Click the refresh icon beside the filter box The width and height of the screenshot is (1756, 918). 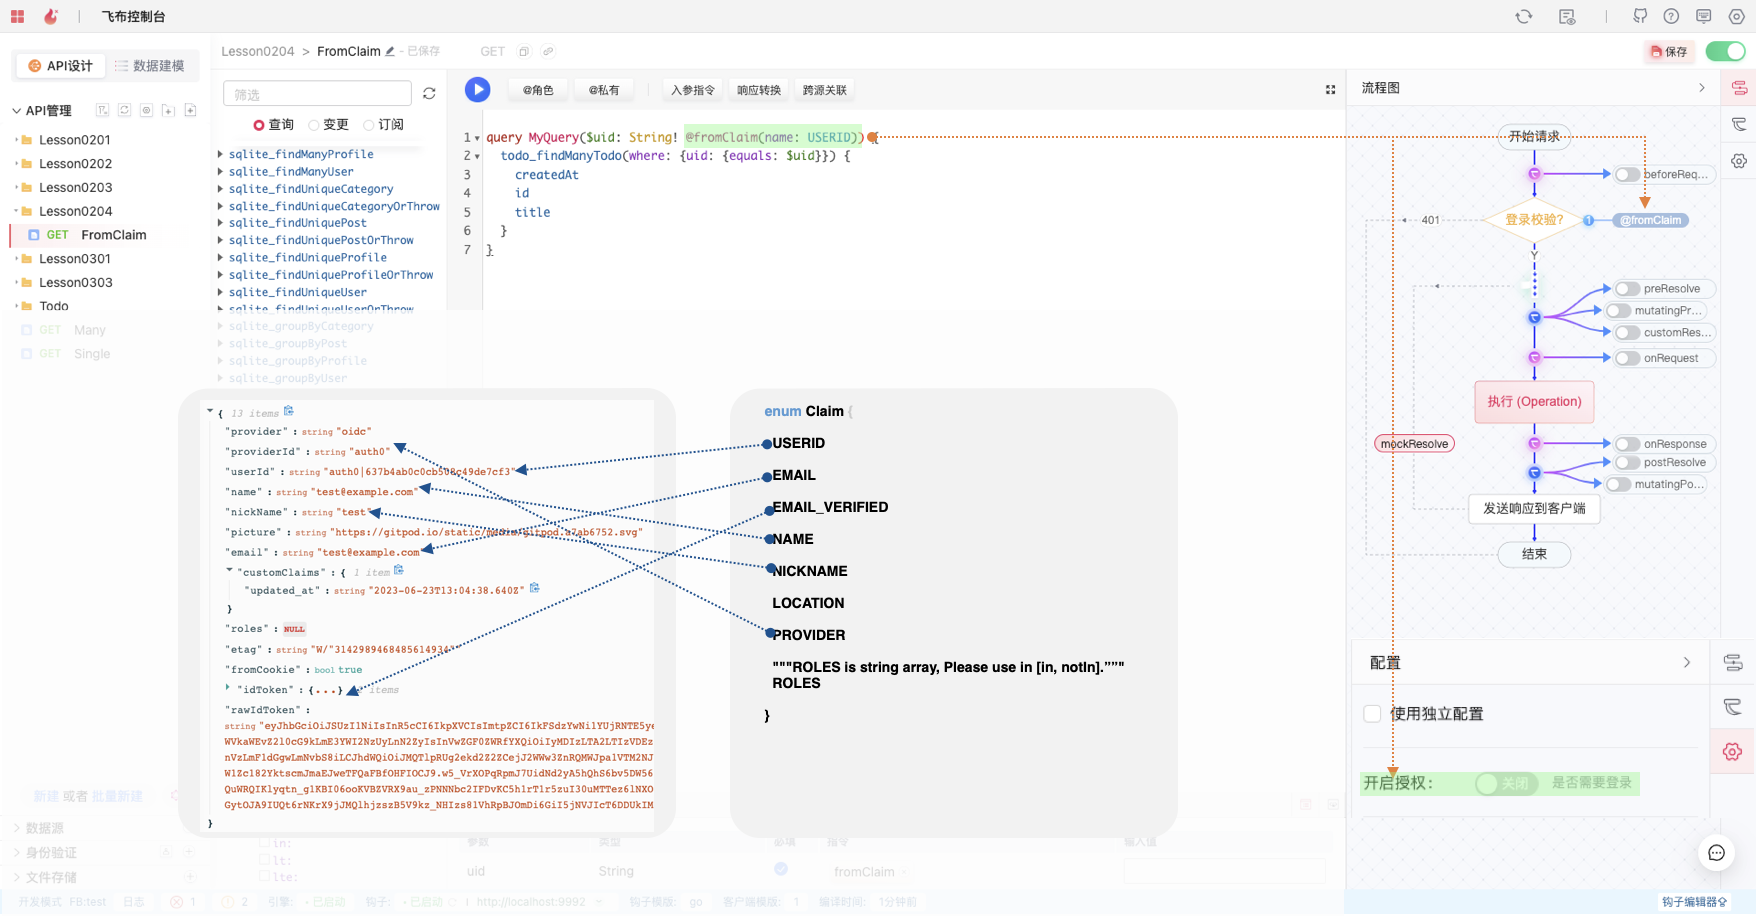pos(429,93)
